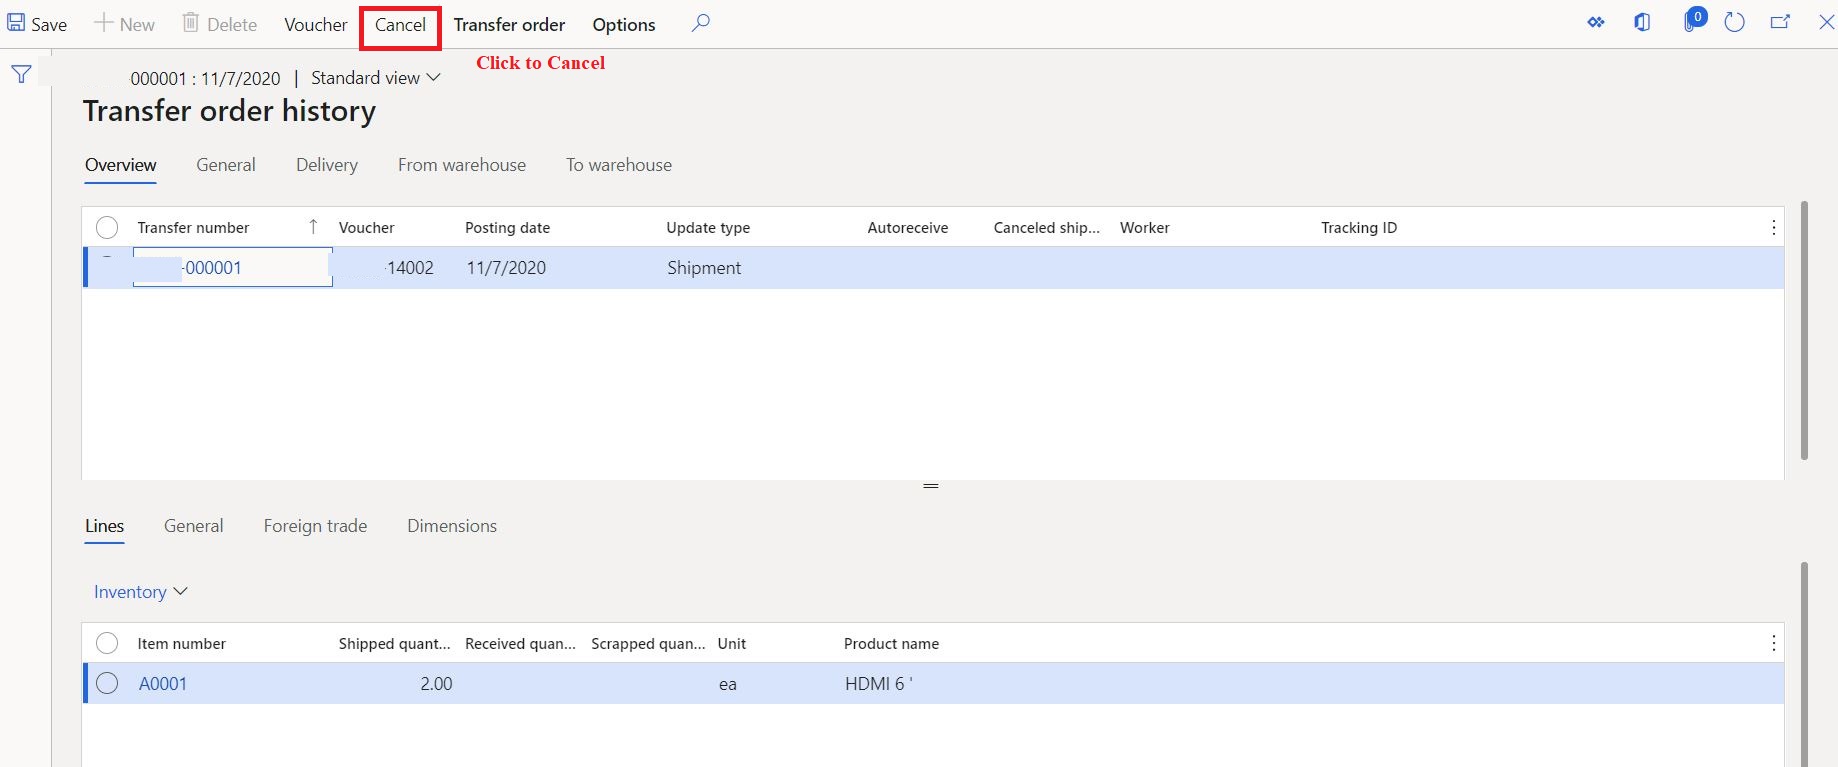The width and height of the screenshot is (1838, 767).
Task: Expand the Inventory dropdown menu
Action: (141, 592)
